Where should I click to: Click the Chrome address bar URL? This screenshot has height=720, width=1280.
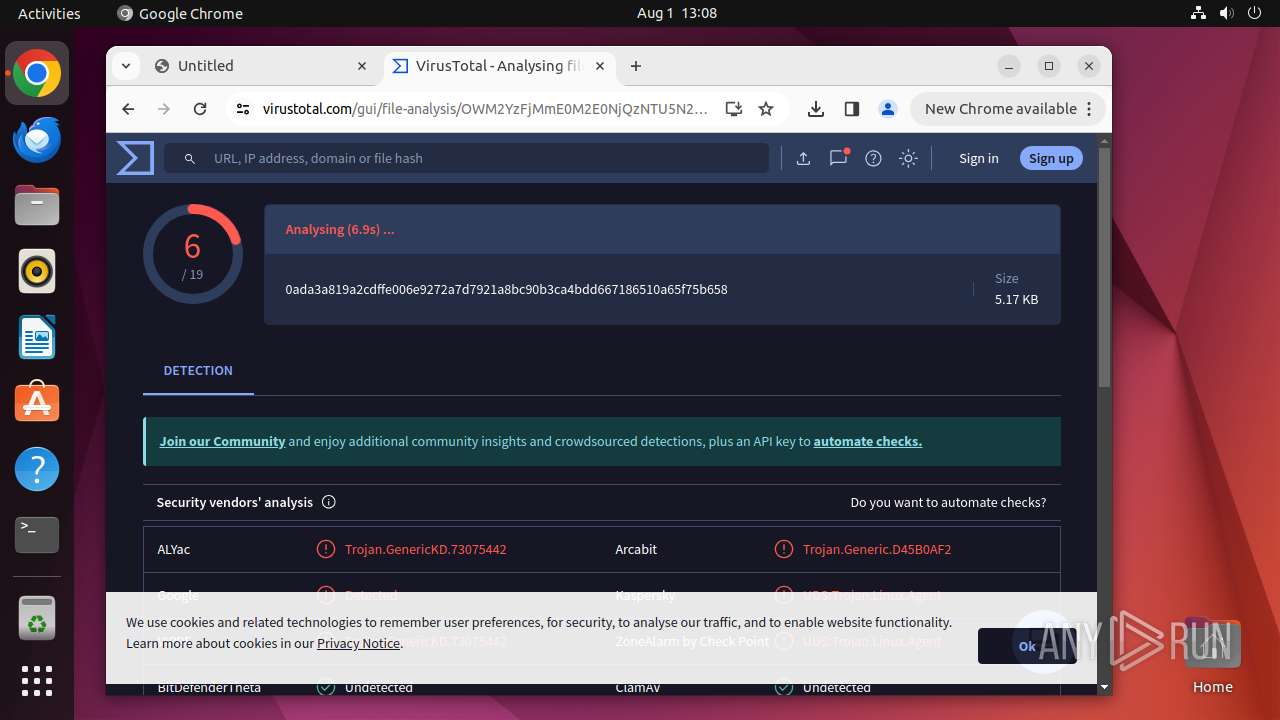(485, 109)
